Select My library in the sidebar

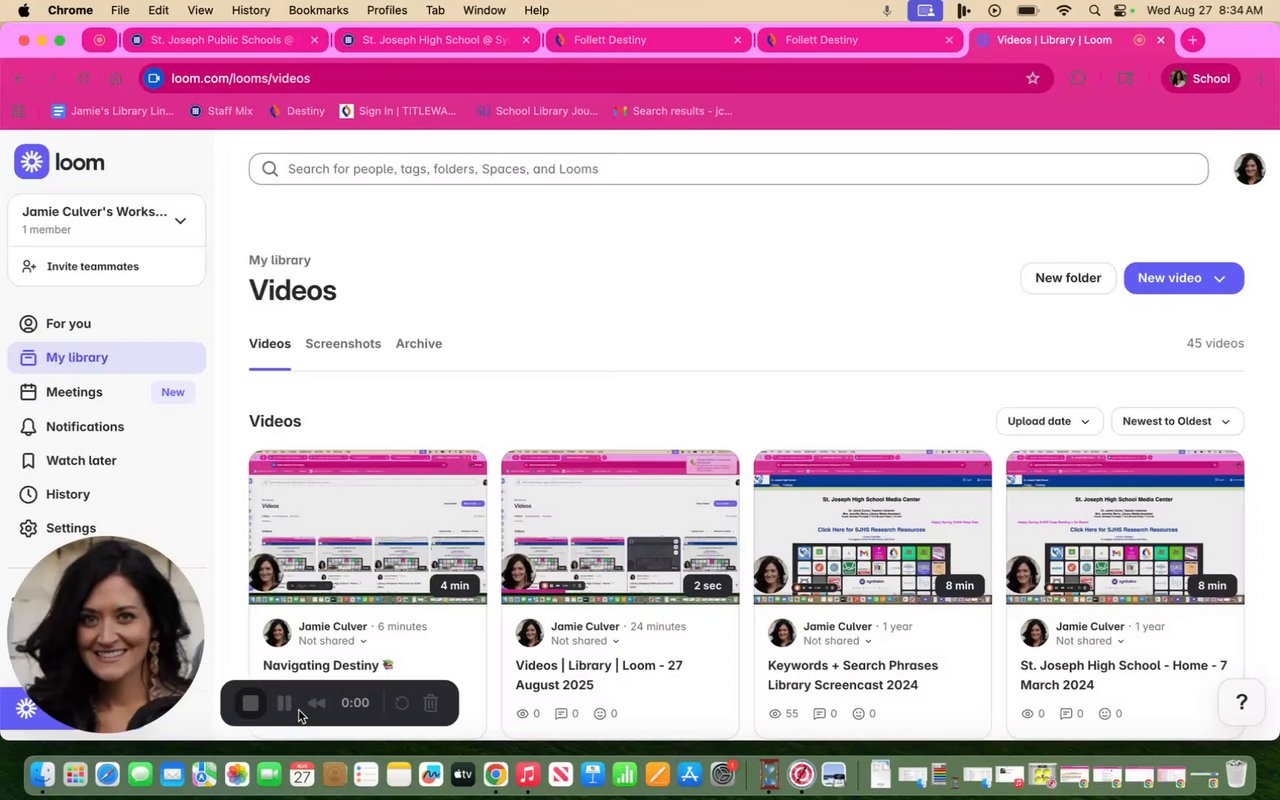coord(106,357)
